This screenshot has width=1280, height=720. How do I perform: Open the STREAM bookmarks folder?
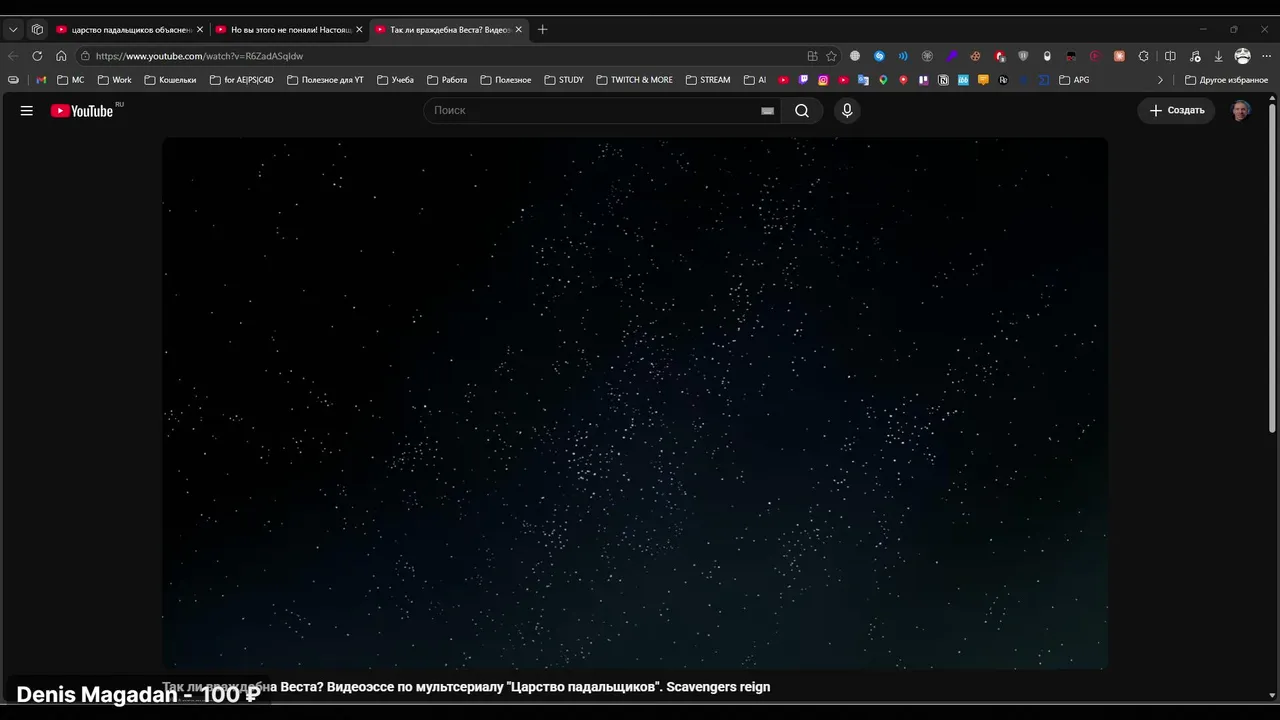click(x=708, y=80)
